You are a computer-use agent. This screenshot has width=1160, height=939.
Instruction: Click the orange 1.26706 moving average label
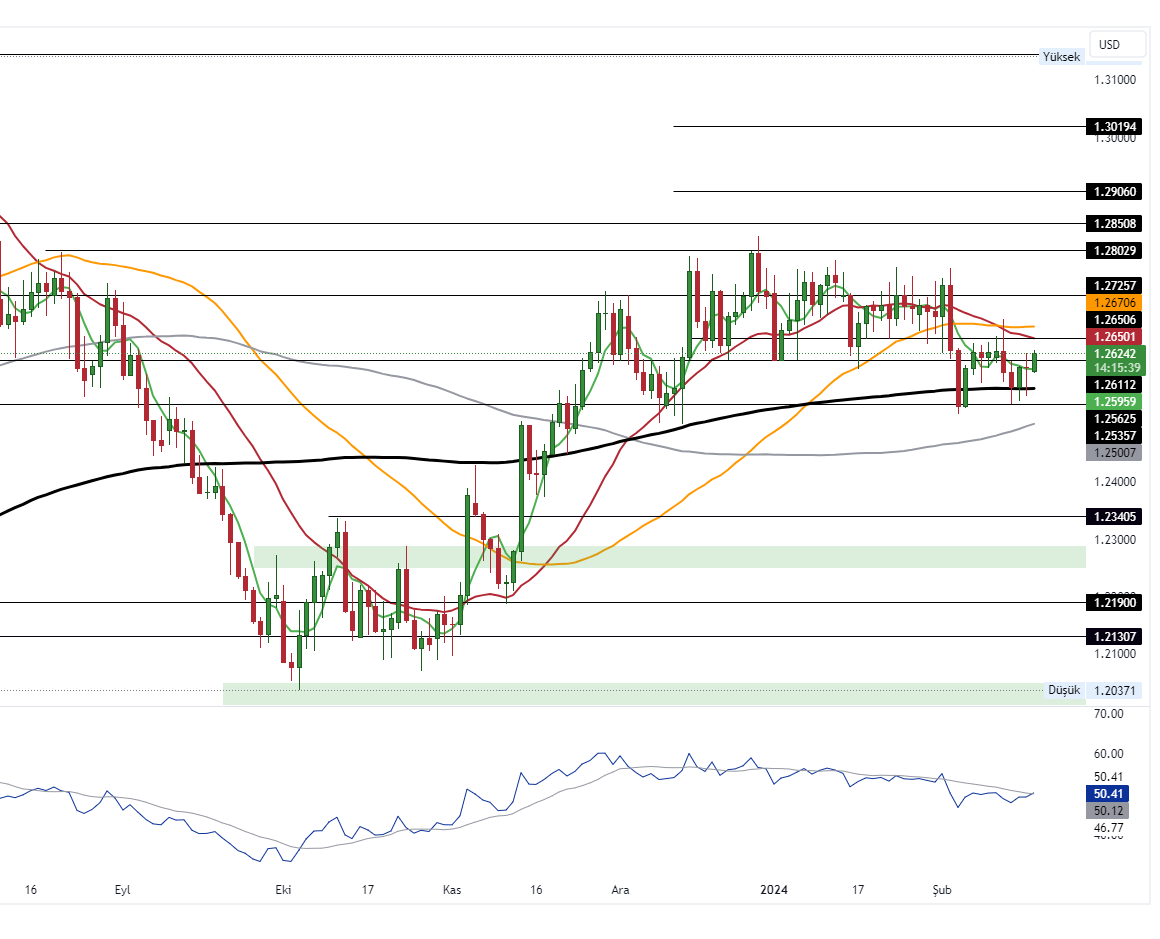pos(1114,303)
